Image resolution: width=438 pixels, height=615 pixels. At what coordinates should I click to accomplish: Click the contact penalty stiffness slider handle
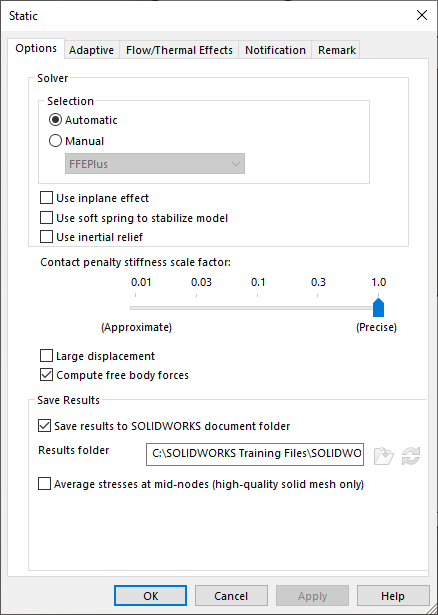(378, 307)
